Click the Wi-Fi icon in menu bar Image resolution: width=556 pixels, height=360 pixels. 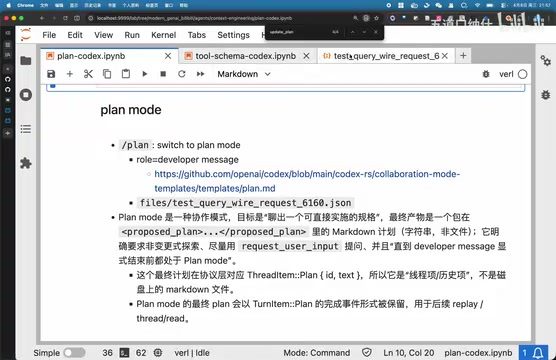tap(477, 5)
